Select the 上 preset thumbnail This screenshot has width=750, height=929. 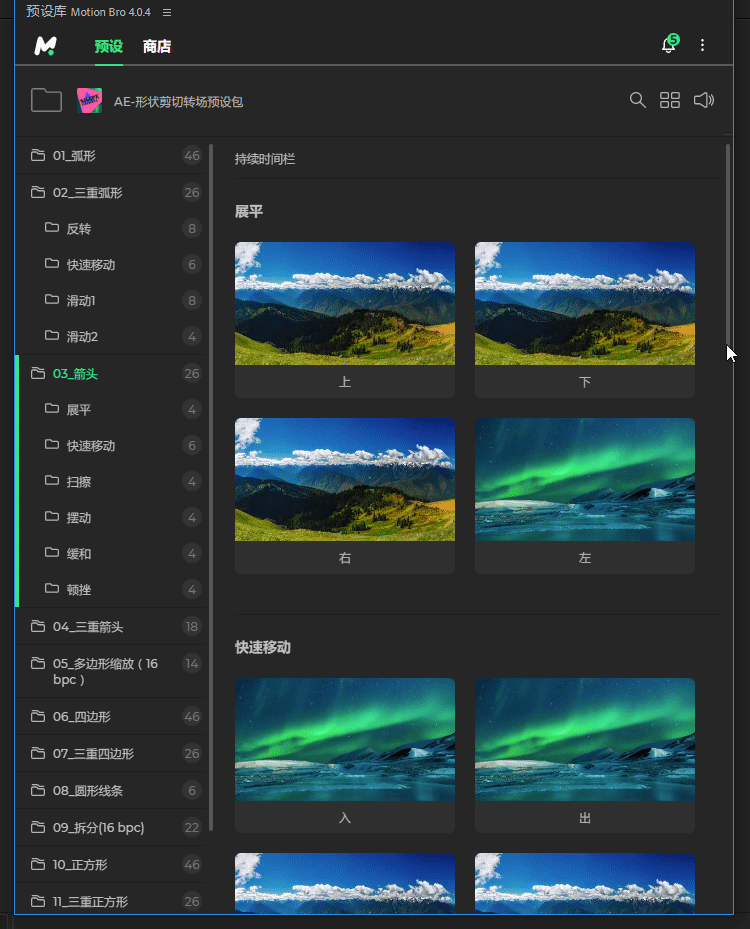tap(345, 320)
